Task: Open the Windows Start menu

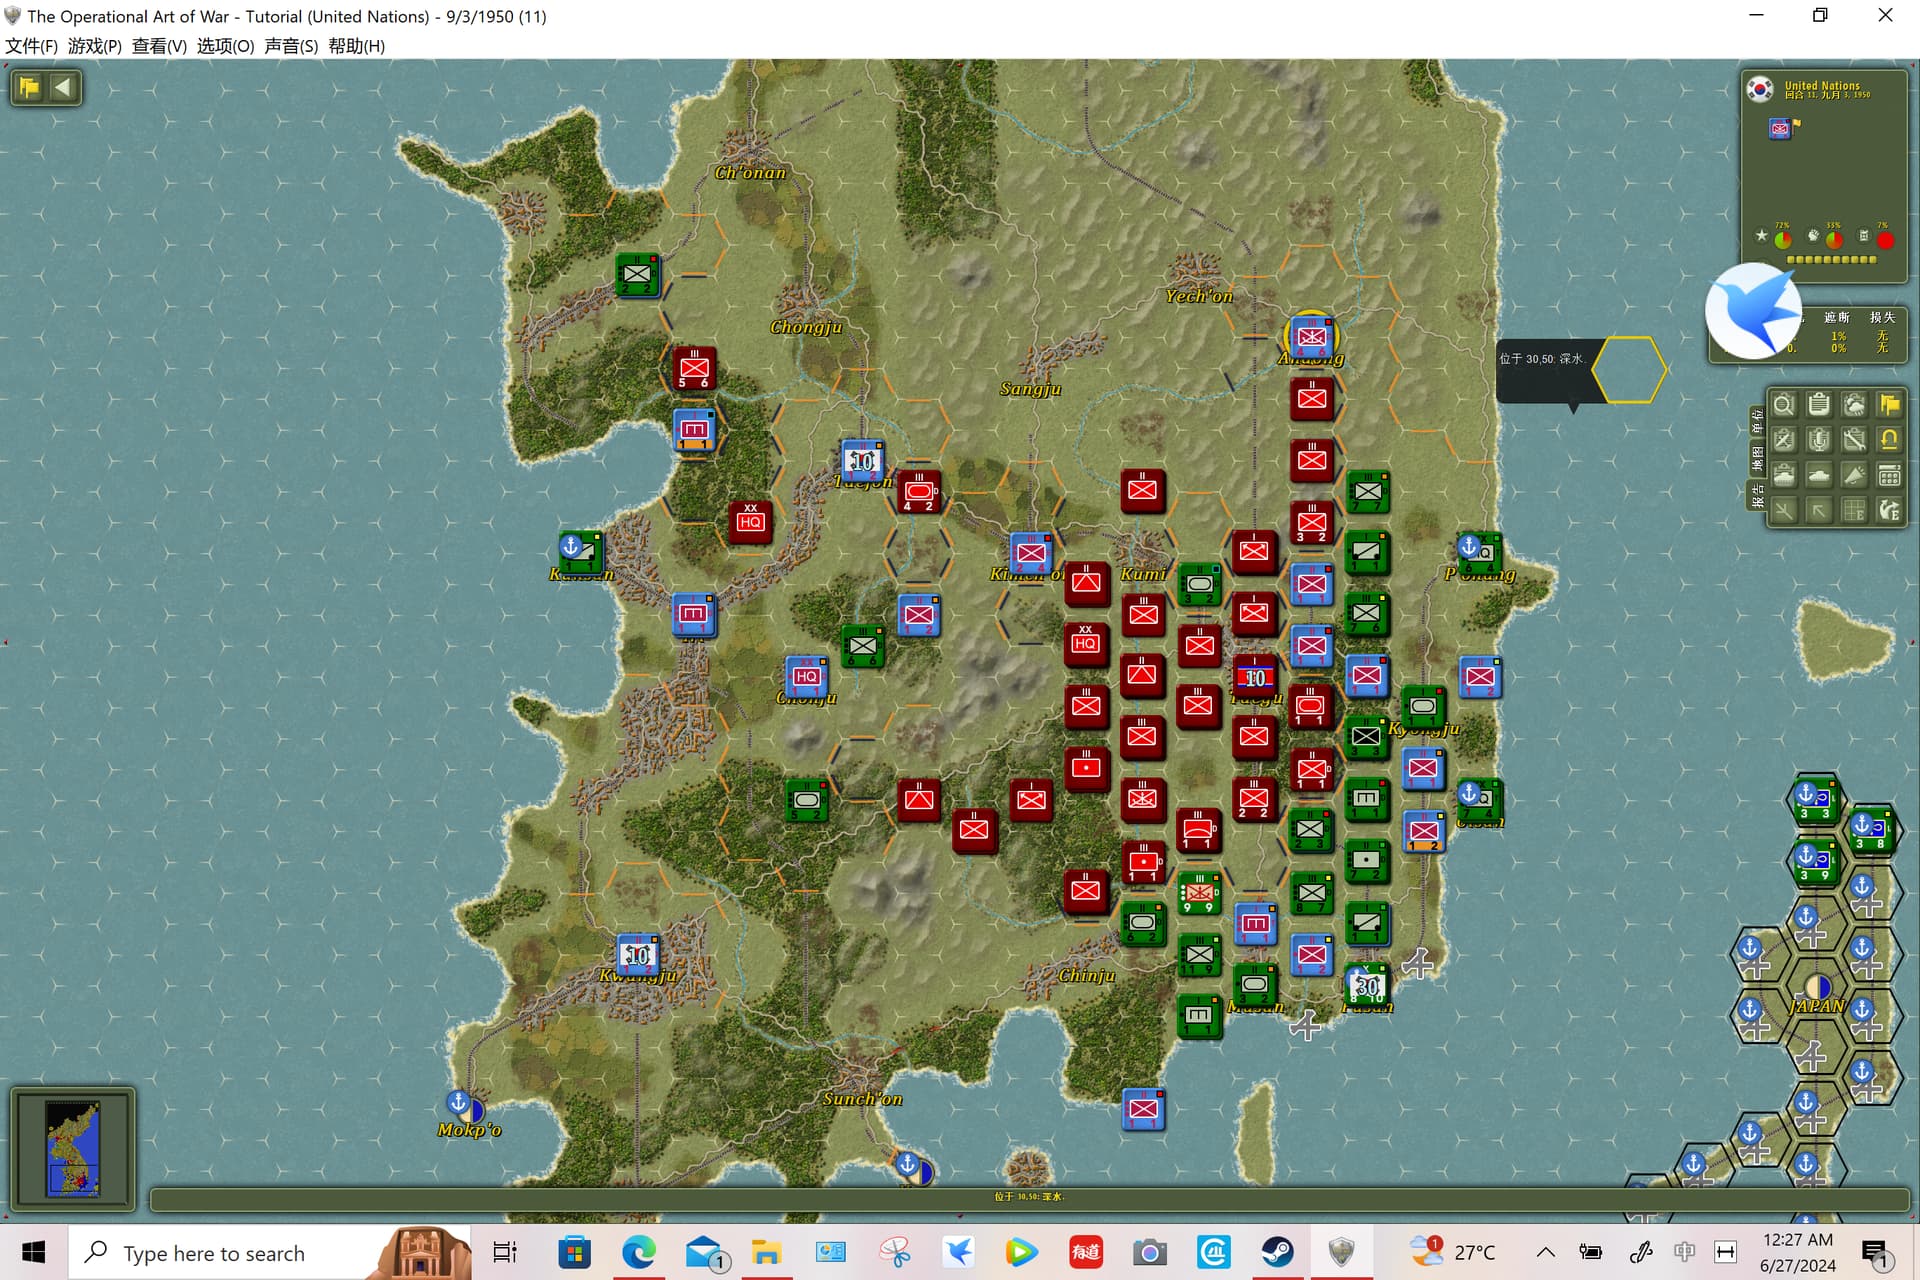Action: click(33, 1252)
